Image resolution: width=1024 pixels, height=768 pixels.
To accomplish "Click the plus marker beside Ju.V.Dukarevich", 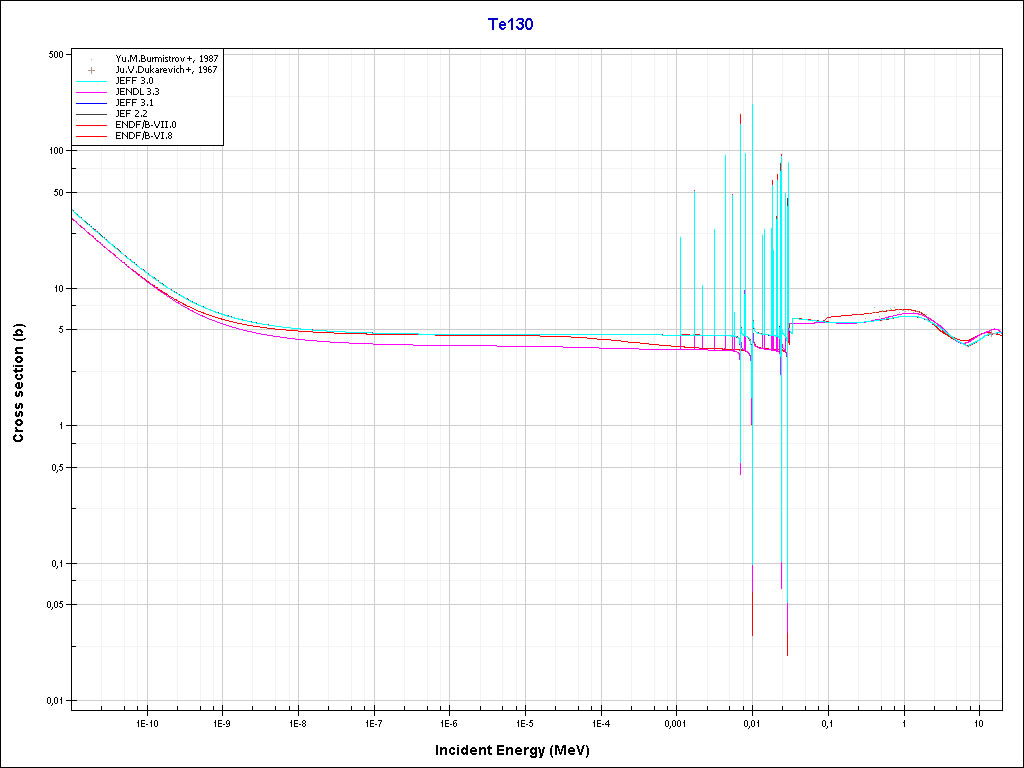I will pyautogui.click(x=91, y=70).
